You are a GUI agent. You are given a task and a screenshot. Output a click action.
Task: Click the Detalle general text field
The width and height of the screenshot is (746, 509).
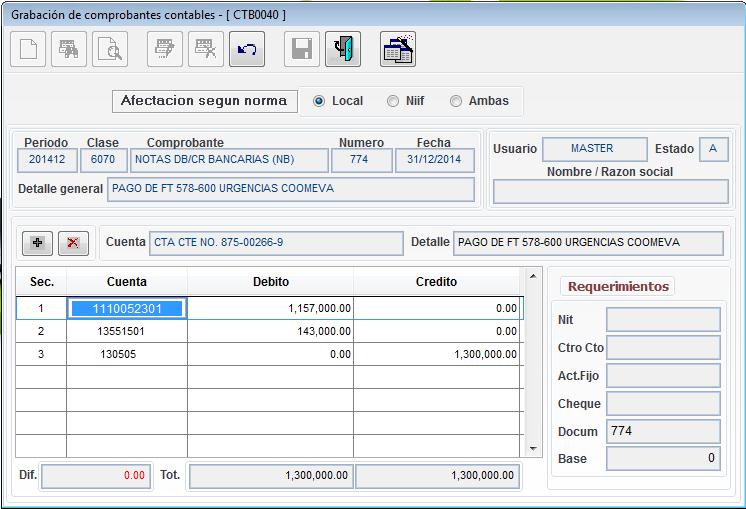coord(291,189)
